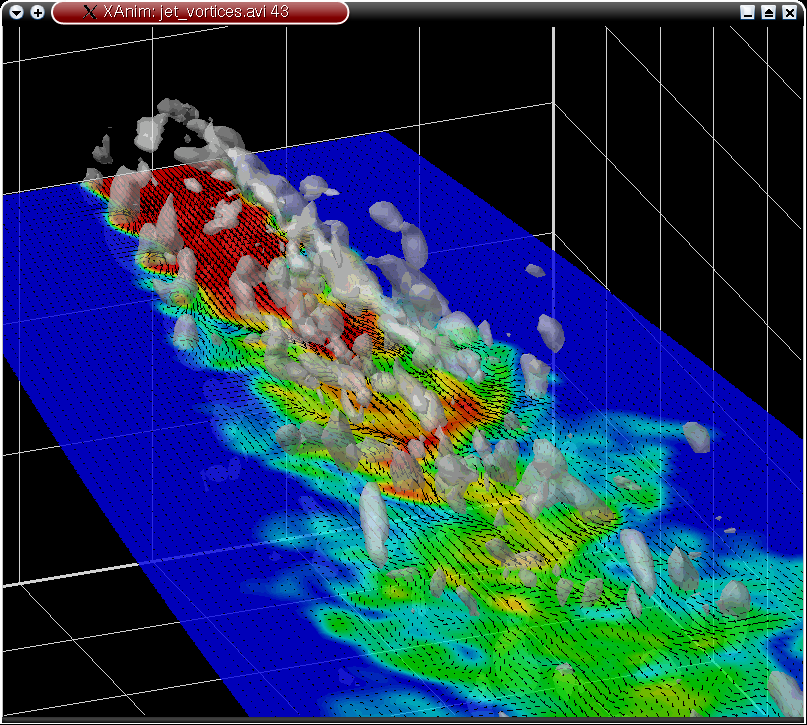The height and width of the screenshot is (725, 807).
Task: Select the XAnim jet_vortices.avi title tab
Action: coord(200,12)
